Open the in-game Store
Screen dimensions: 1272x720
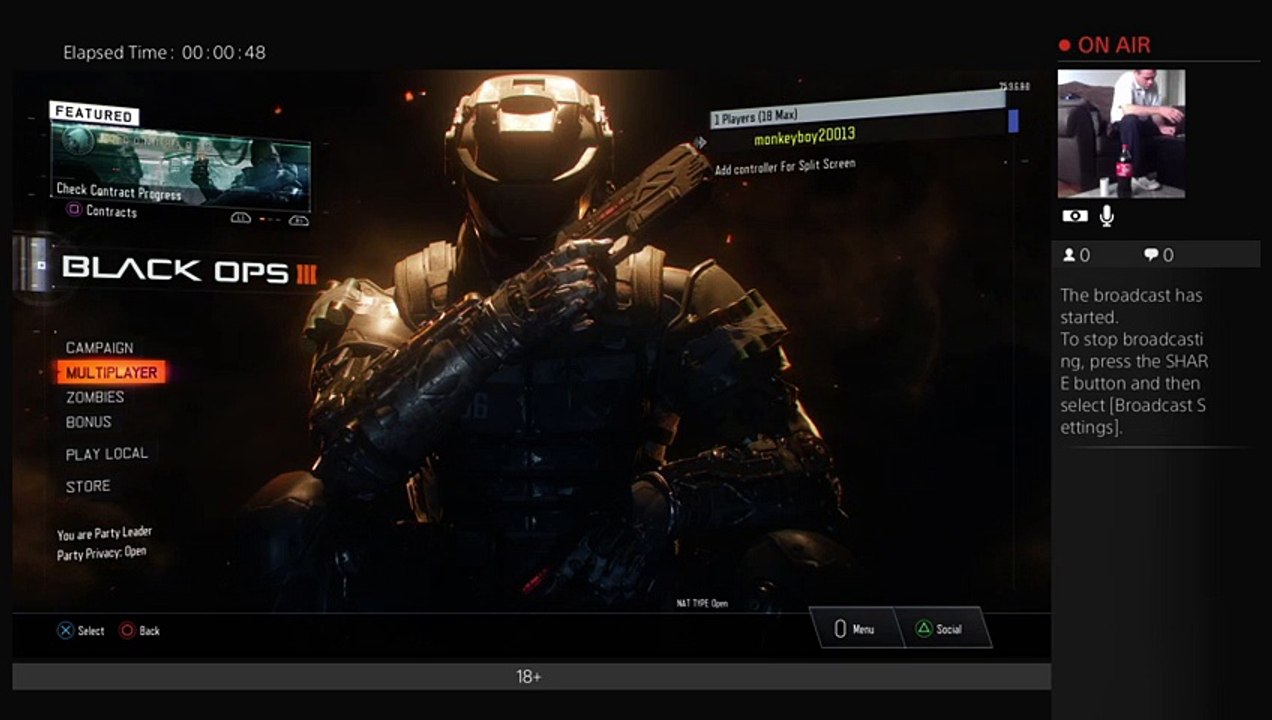pos(88,486)
